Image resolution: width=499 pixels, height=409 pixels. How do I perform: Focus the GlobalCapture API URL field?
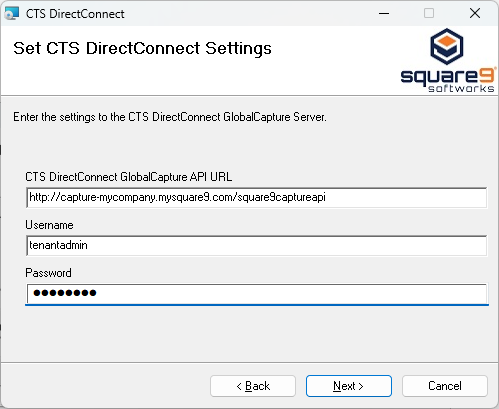(257, 197)
